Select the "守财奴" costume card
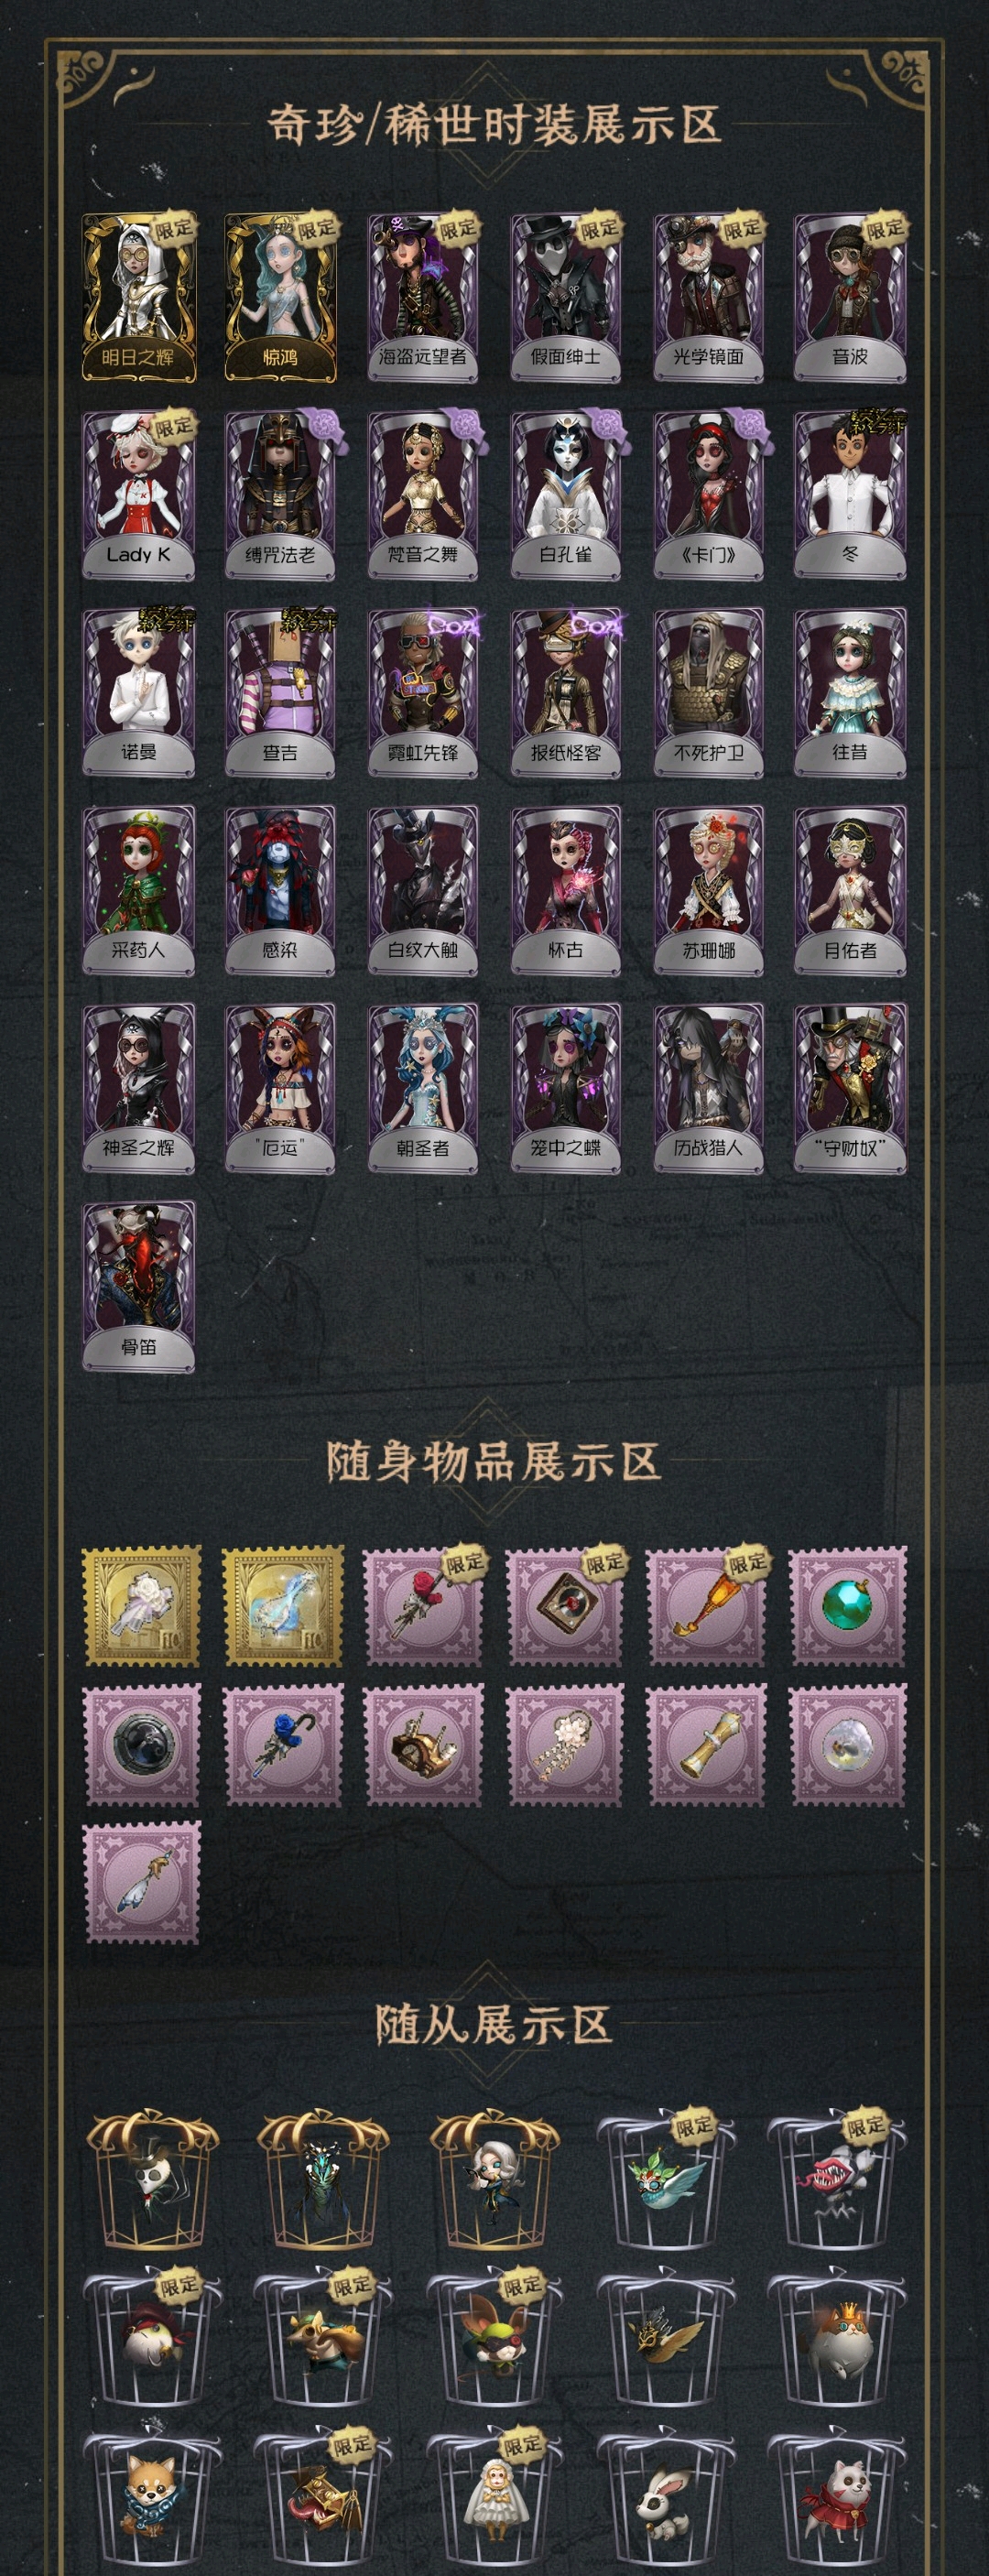This screenshot has height=2576, width=989. [851, 1089]
